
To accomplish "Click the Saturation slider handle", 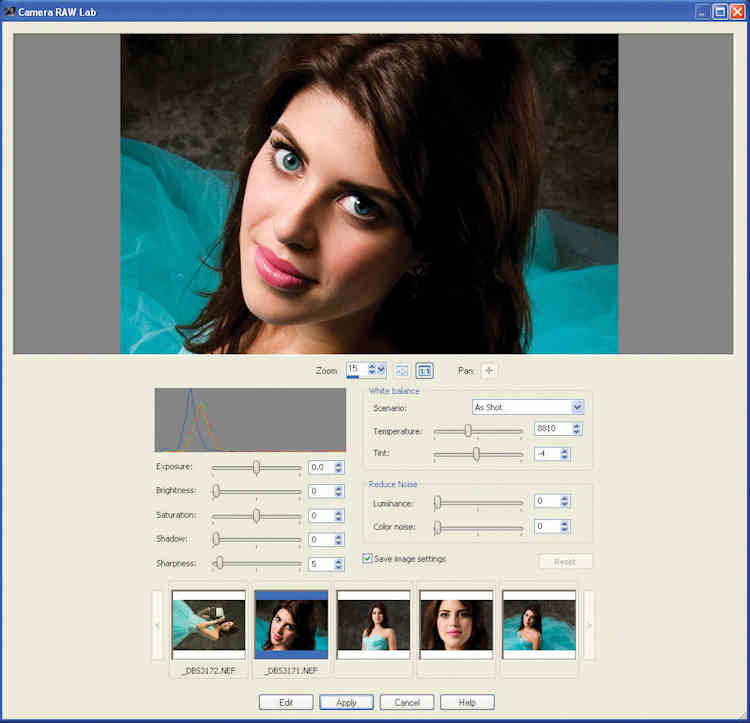I will 256,515.
